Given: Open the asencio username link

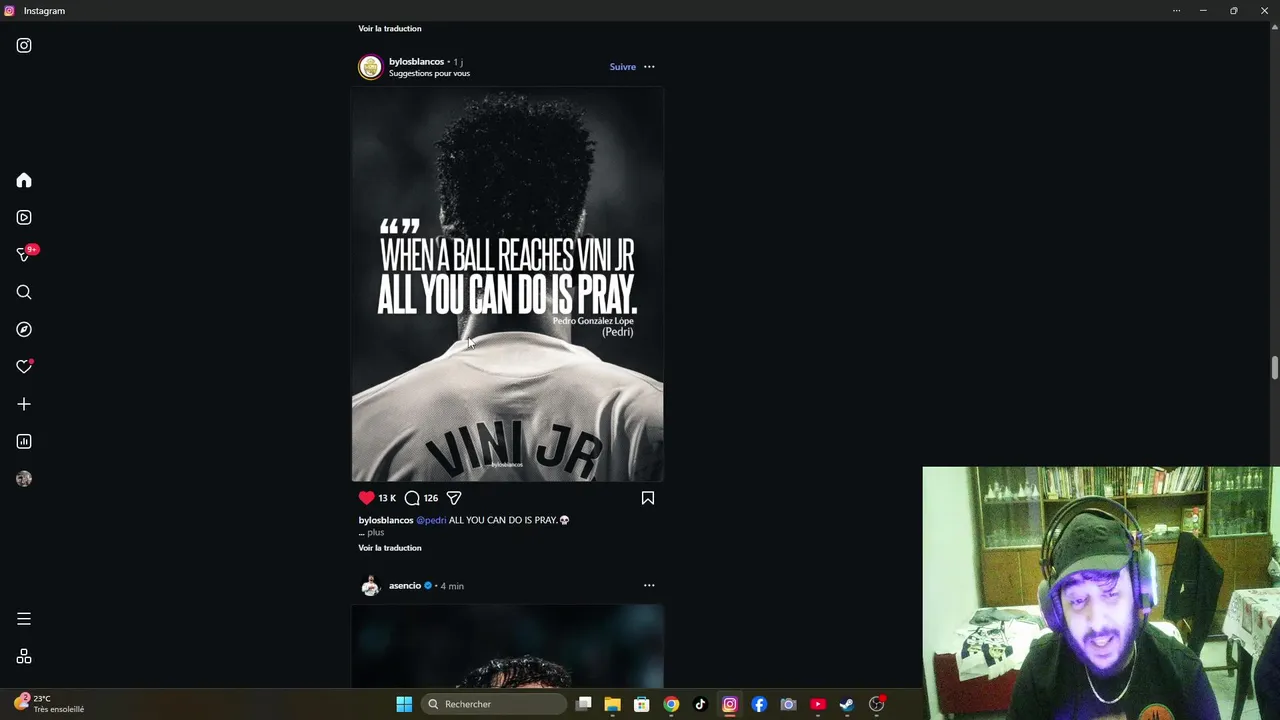Looking at the screenshot, I should point(405,585).
